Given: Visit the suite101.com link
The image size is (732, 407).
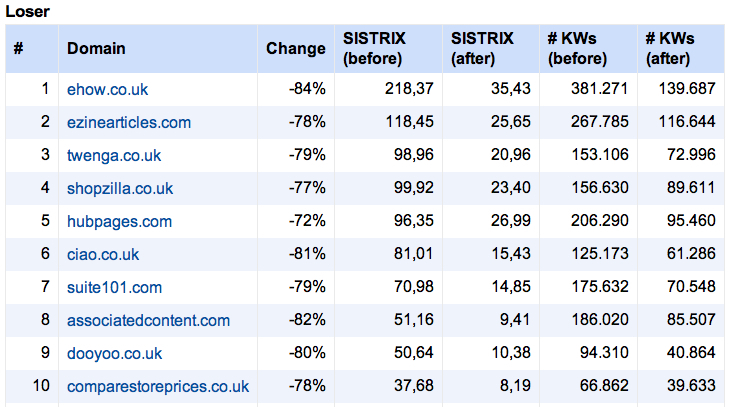Looking at the screenshot, I should pyautogui.click(x=114, y=288).
